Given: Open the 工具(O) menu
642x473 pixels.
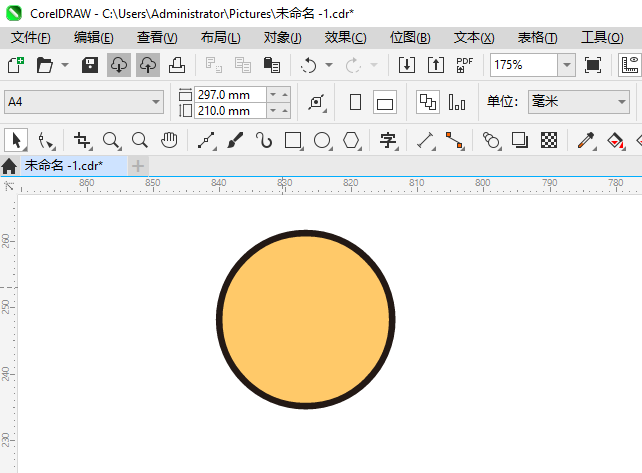Looking at the screenshot, I should [x=602, y=38].
